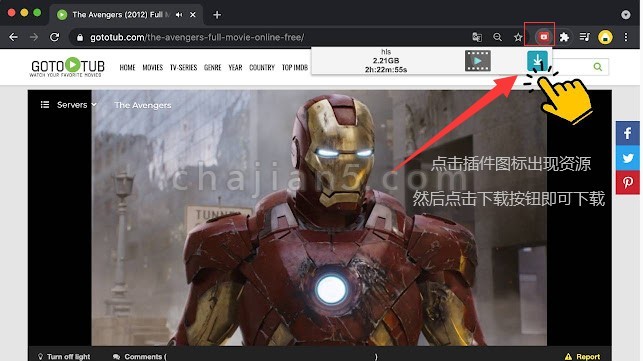Mute the tab using speaker icon
643x361 pixels.
point(179,15)
